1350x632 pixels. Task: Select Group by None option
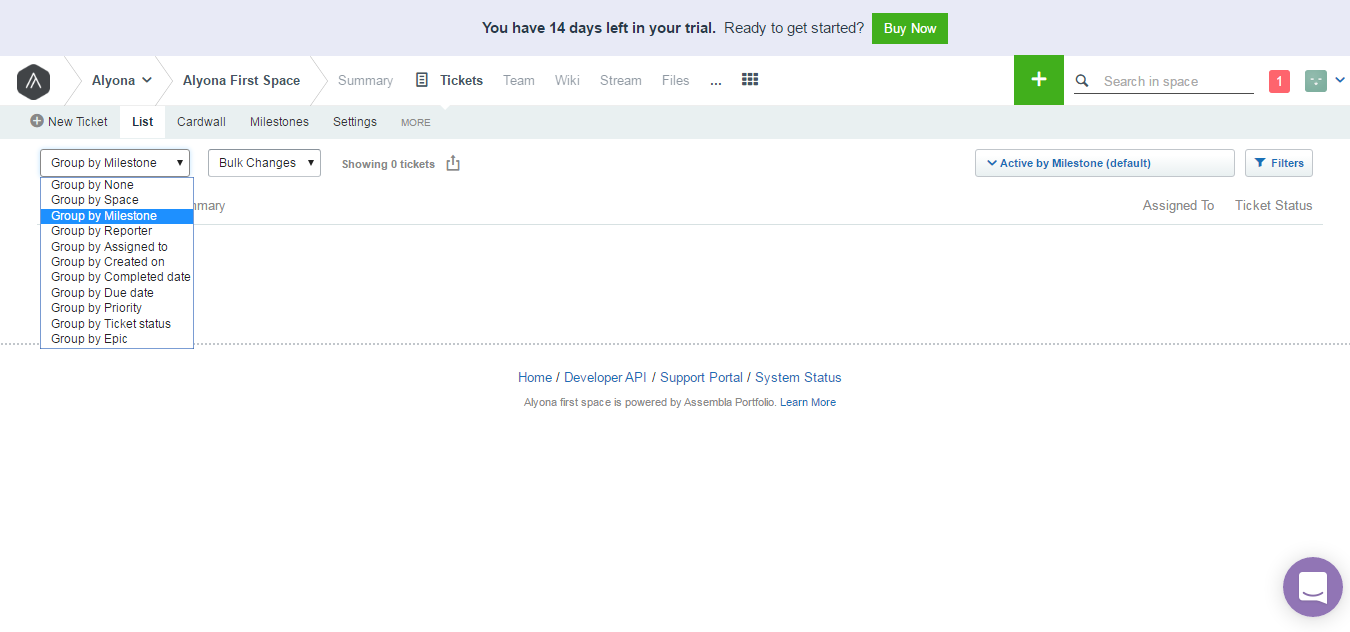pos(117,185)
